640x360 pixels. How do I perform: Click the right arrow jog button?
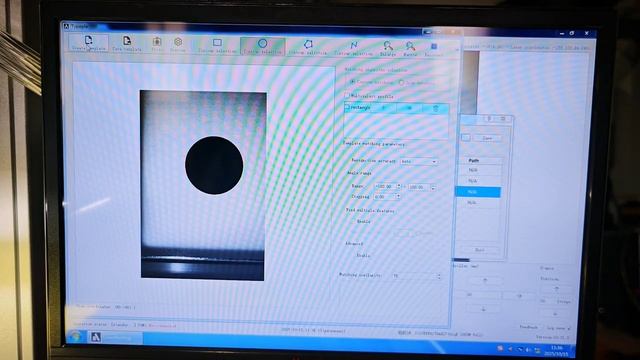[520, 296]
